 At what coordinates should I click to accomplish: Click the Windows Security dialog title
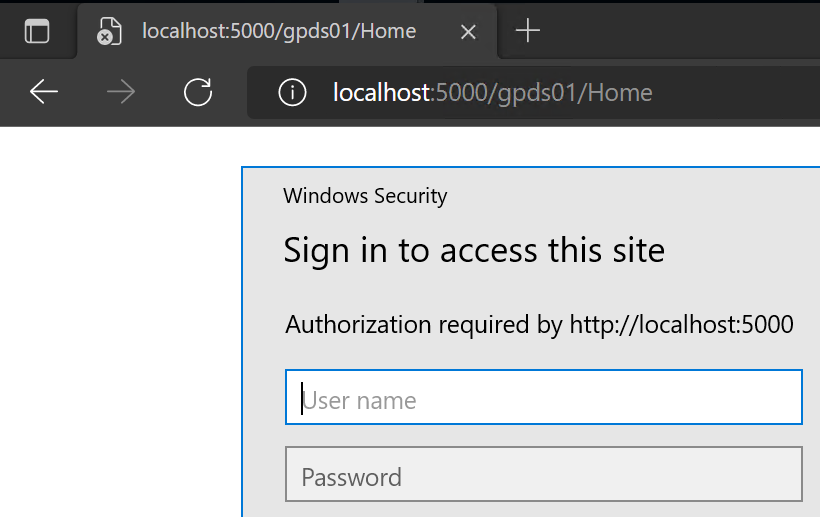coord(365,196)
